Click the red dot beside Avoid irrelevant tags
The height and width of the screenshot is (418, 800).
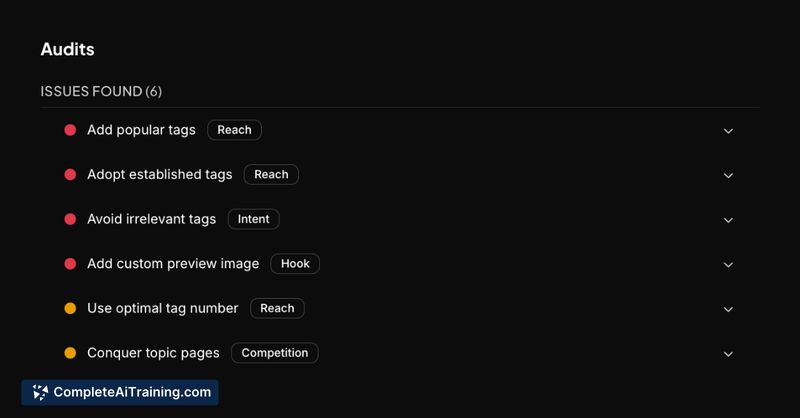[x=70, y=219]
